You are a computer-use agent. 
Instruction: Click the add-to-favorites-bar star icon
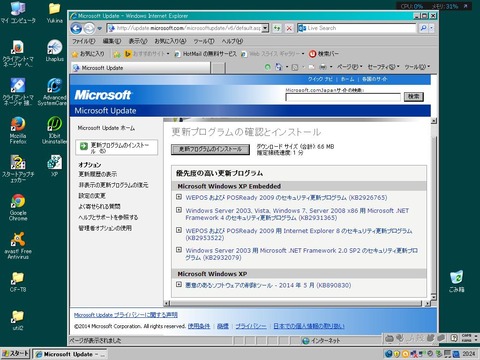tap(117, 54)
